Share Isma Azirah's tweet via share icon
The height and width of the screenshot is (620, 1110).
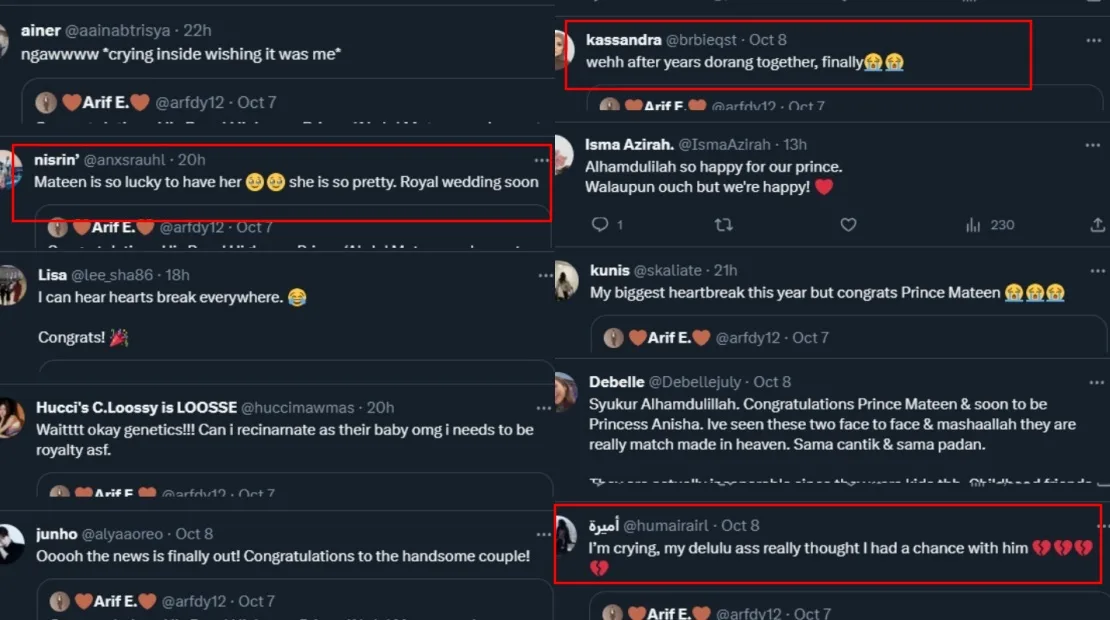1098,225
